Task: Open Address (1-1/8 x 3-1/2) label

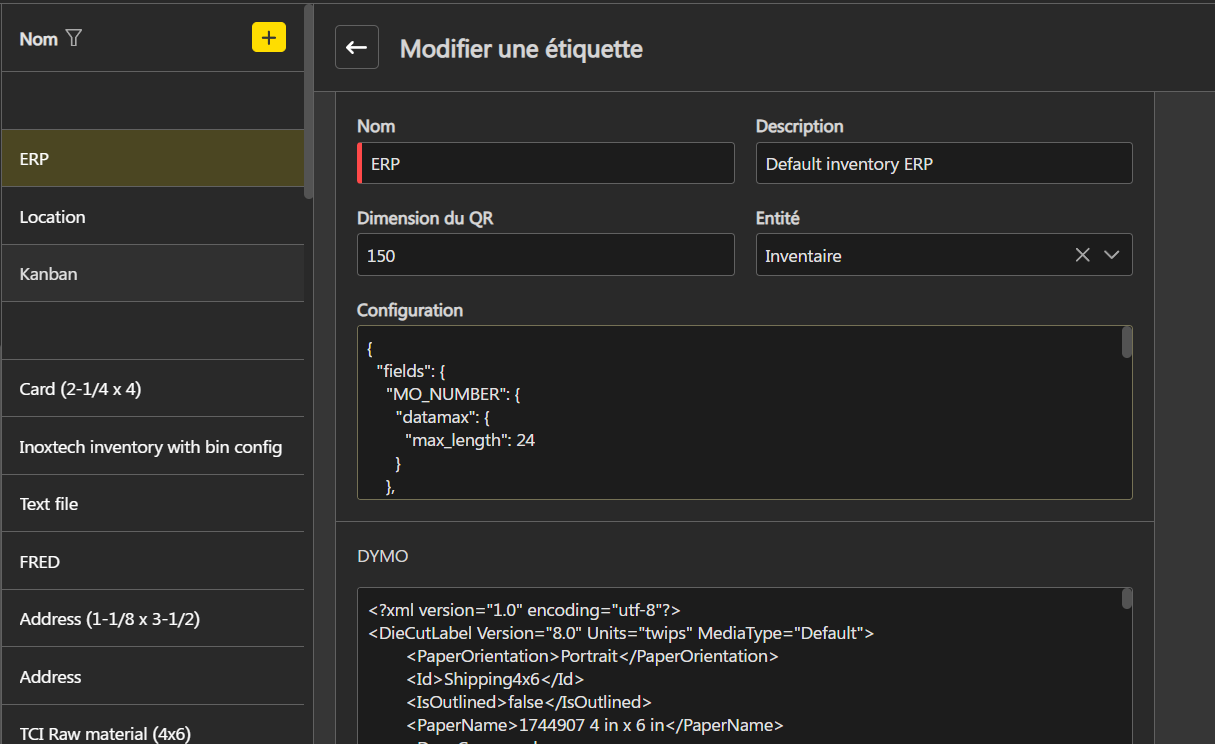Action: pyautogui.click(x=152, y=619)
